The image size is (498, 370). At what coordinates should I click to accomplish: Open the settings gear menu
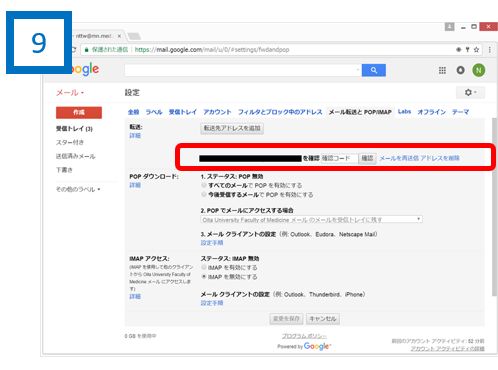(470, 92)
